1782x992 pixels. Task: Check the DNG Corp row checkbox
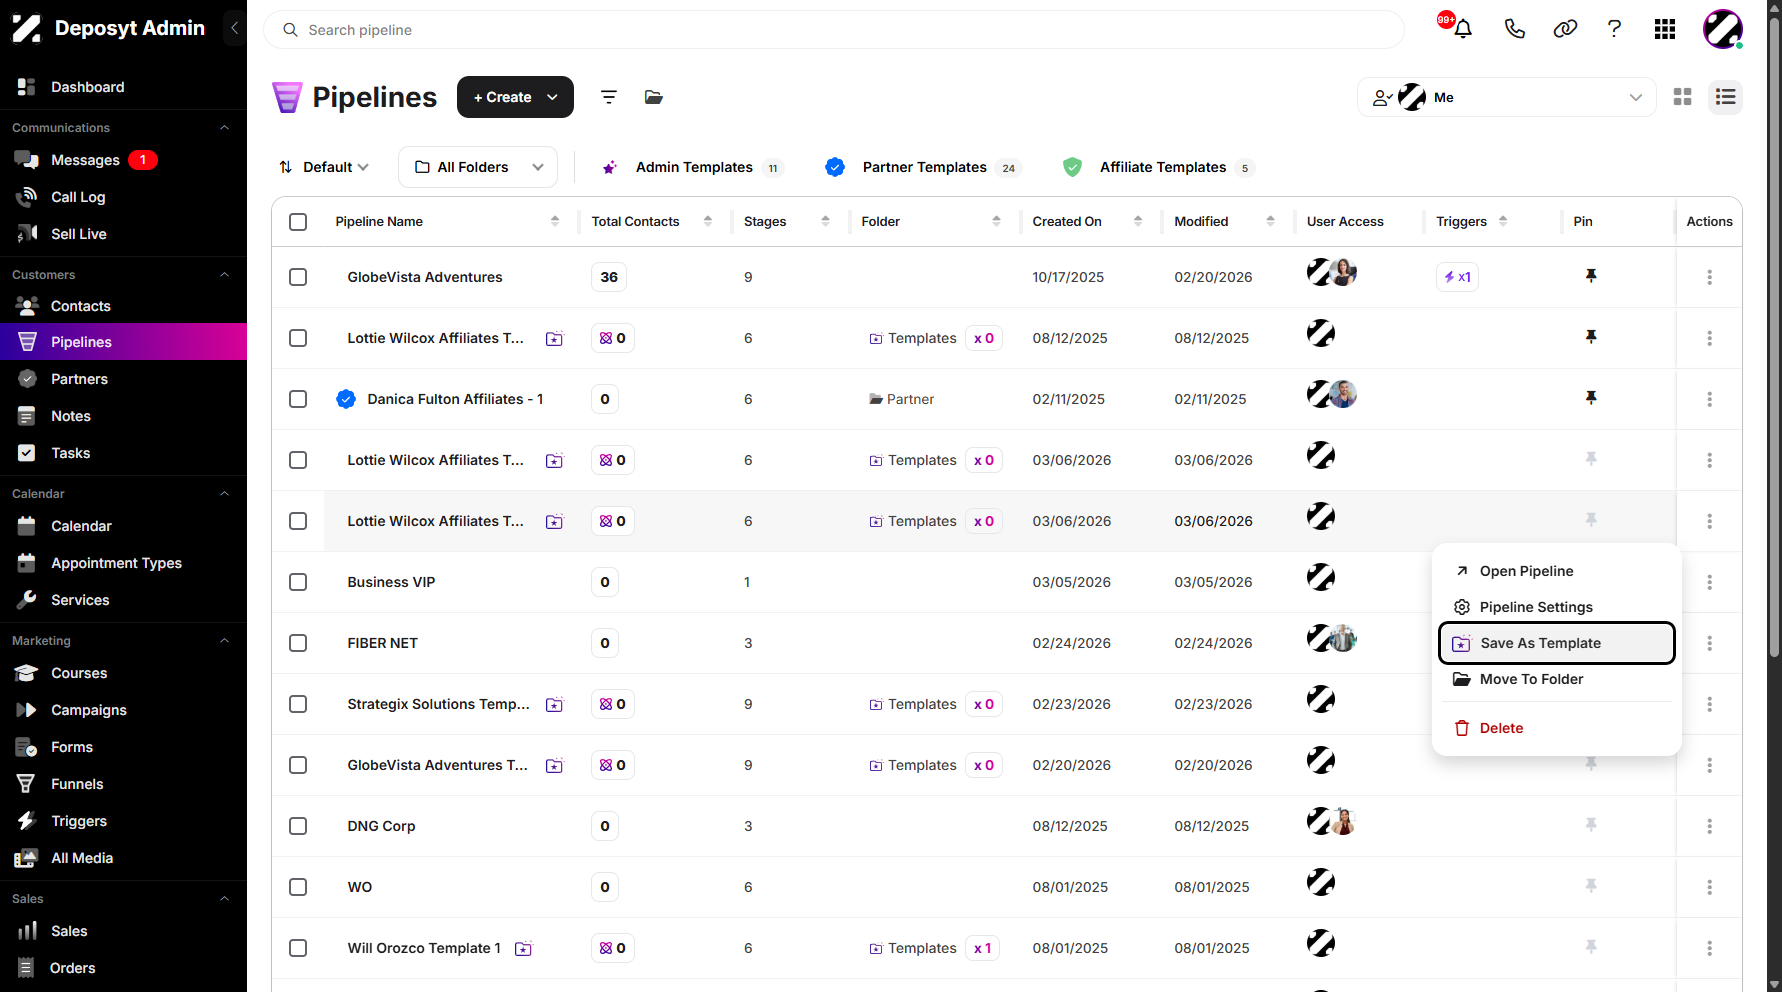coord(298,826)
